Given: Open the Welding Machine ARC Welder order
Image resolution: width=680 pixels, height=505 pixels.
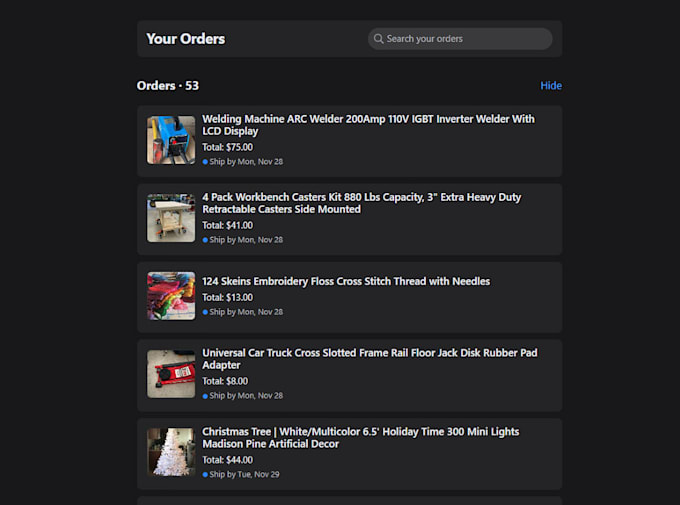Looking at the screenshot, I should pyautogui.click(x=368, y=125).
